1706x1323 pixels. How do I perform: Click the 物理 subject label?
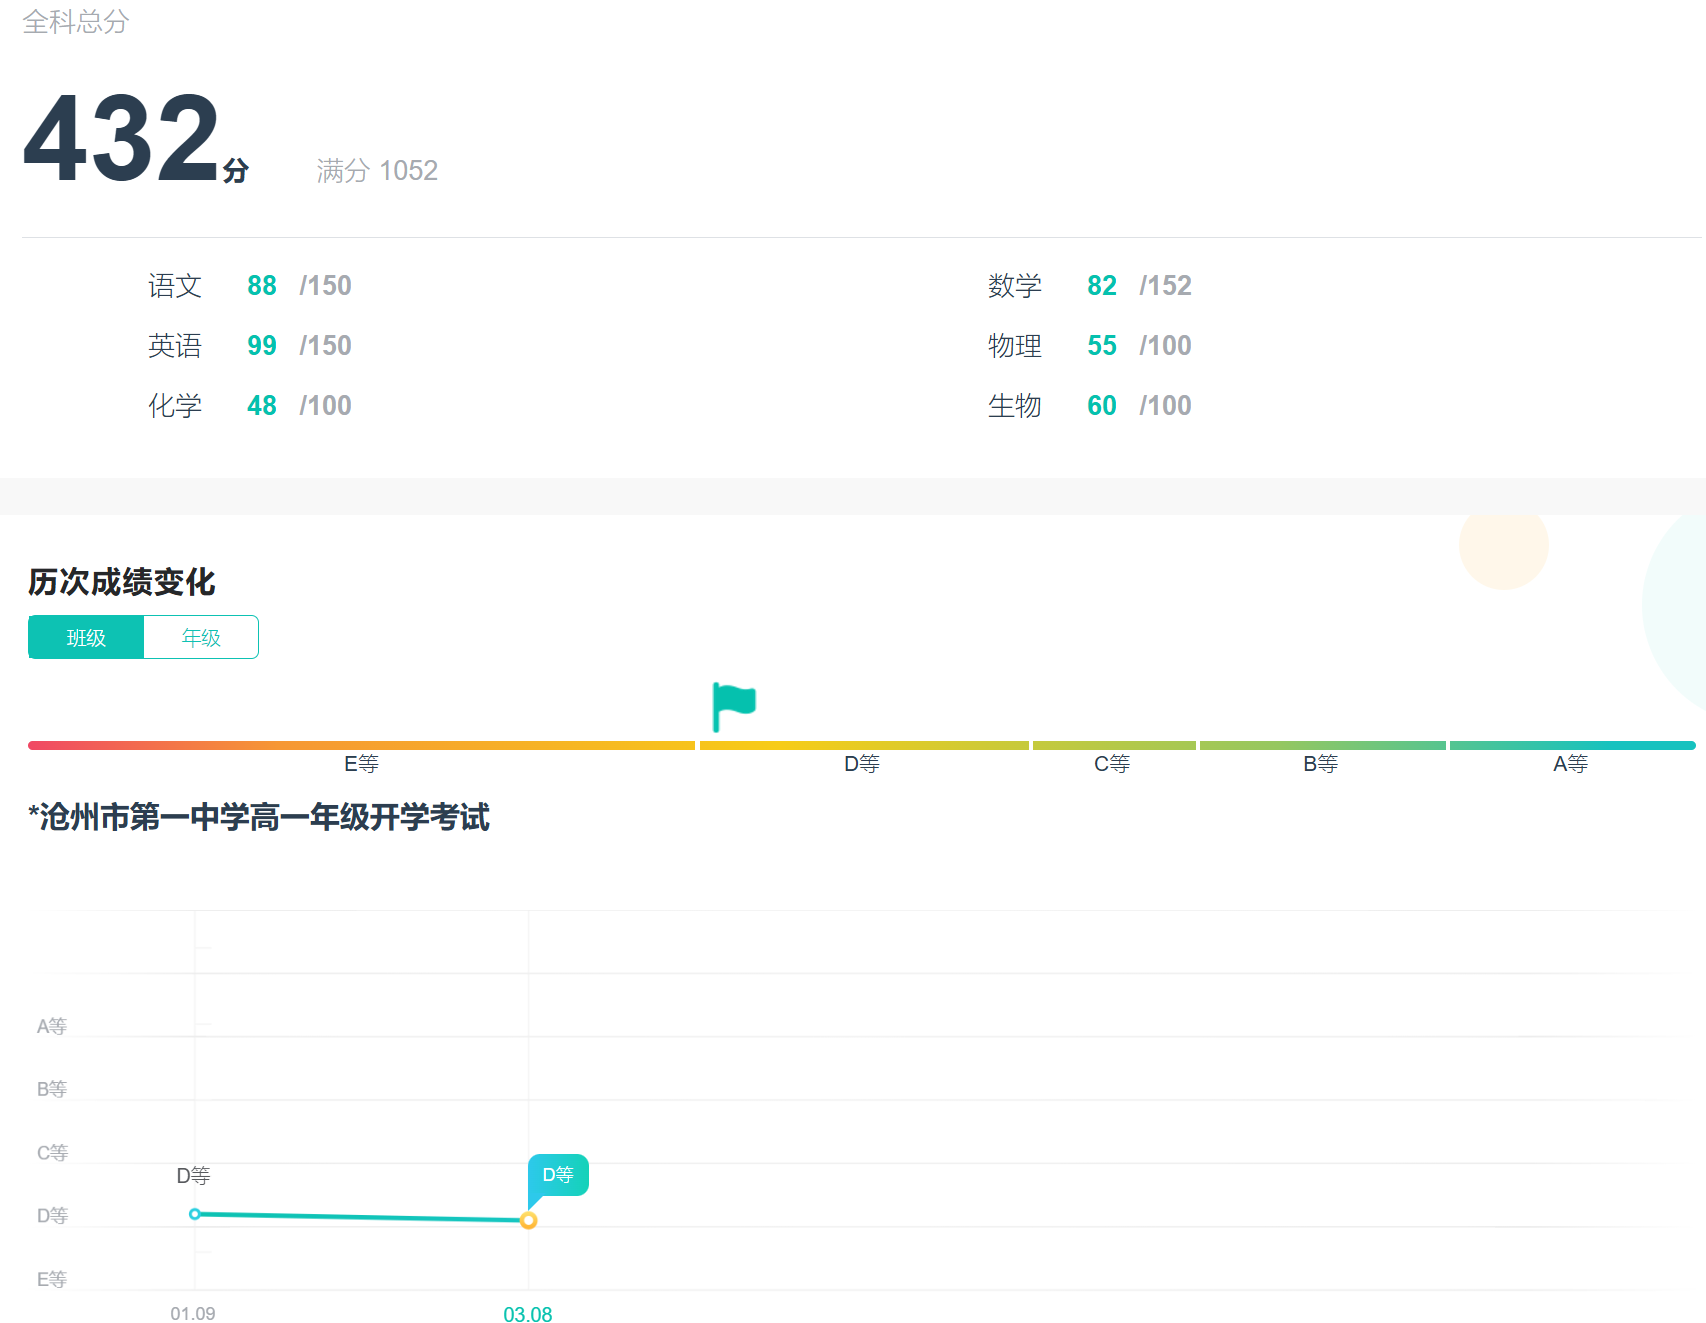[x=1015, y=346]
